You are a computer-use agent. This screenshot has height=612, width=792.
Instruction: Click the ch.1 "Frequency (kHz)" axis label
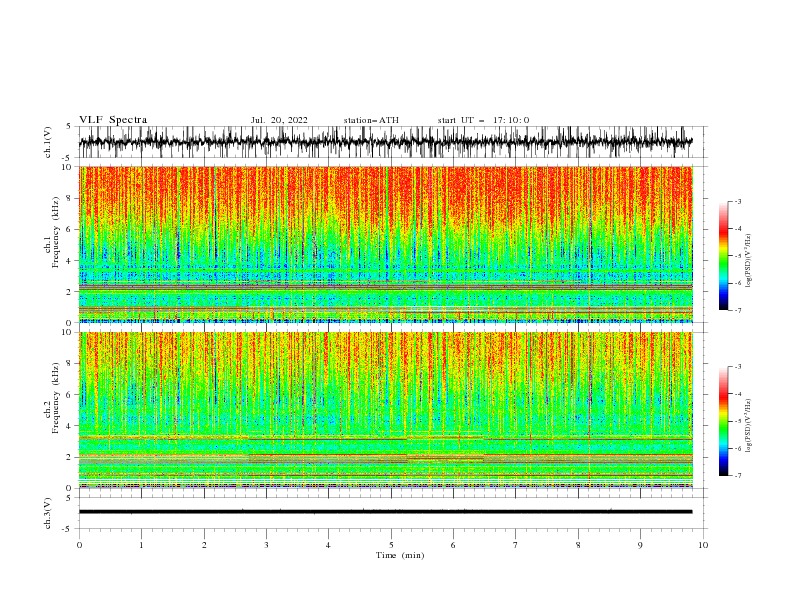[x=55, y=232]
